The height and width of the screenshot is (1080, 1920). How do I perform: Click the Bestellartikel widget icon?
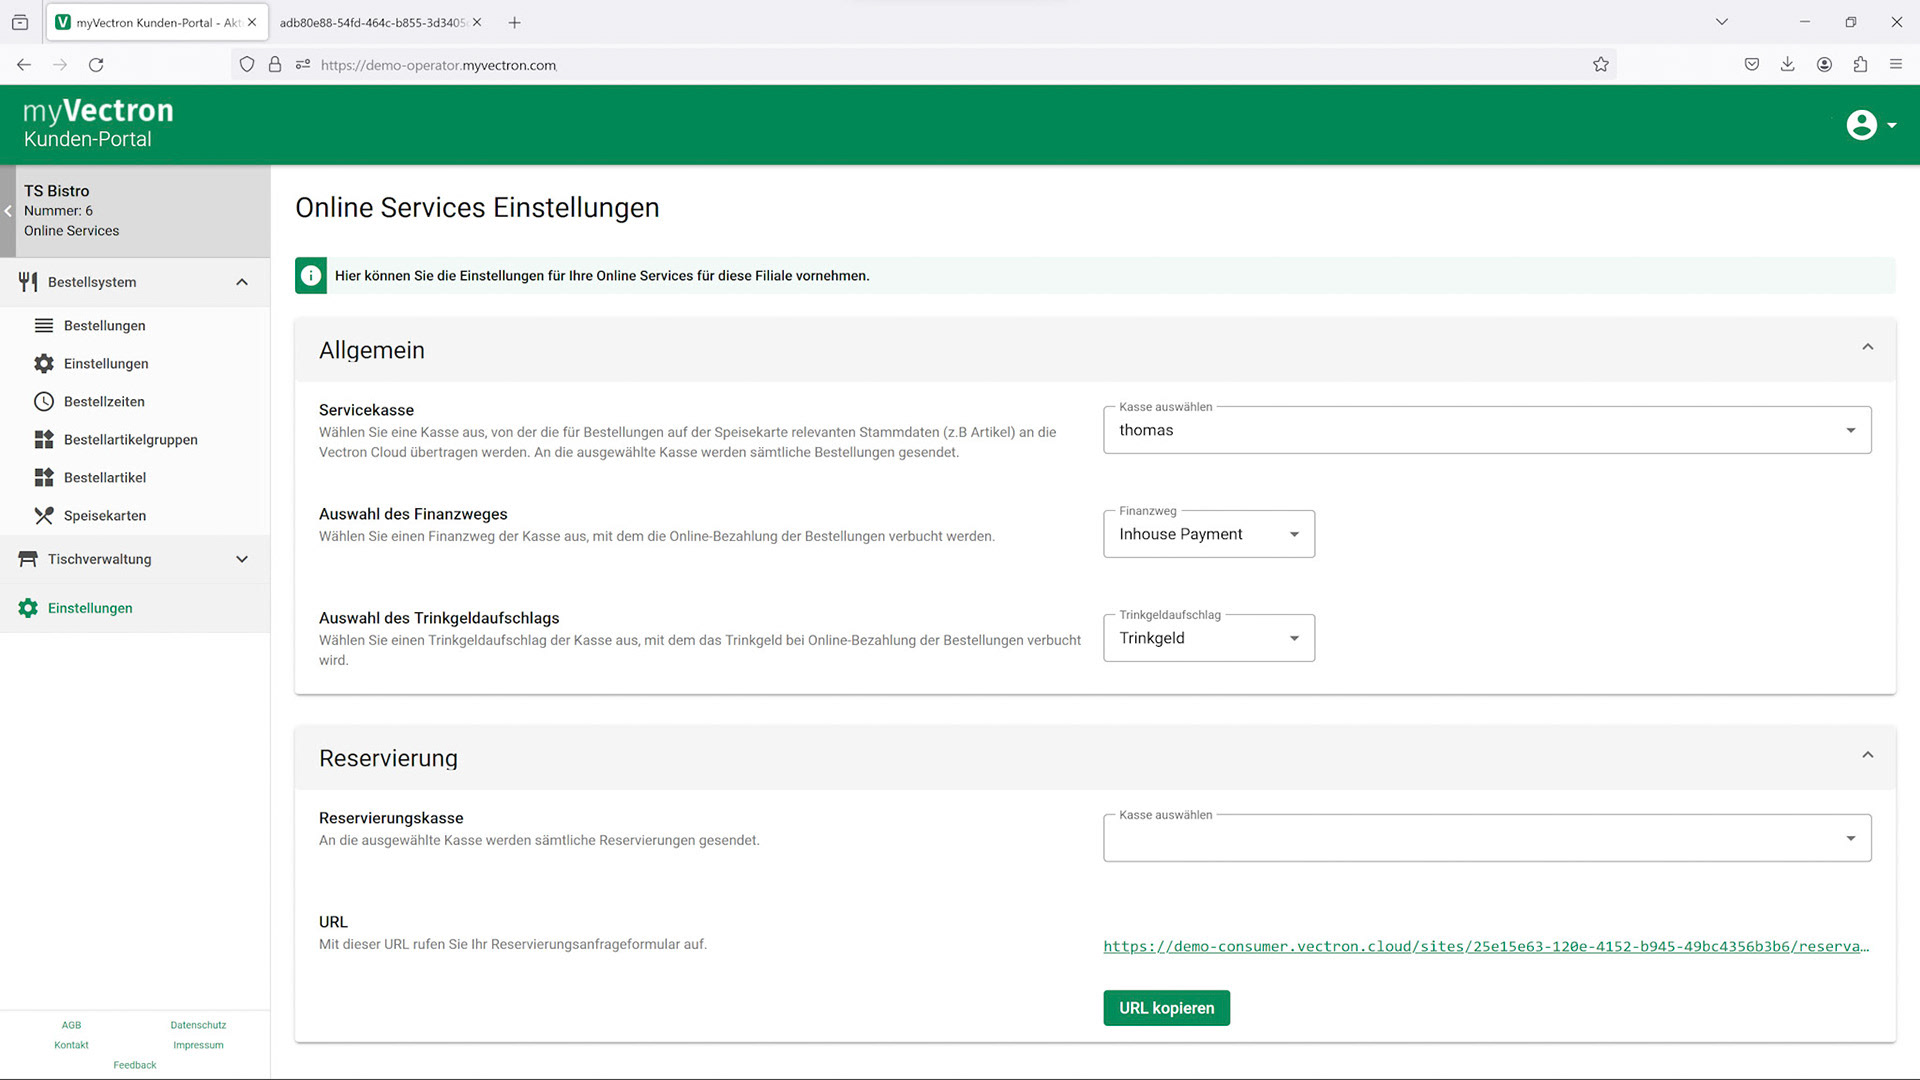44,478
